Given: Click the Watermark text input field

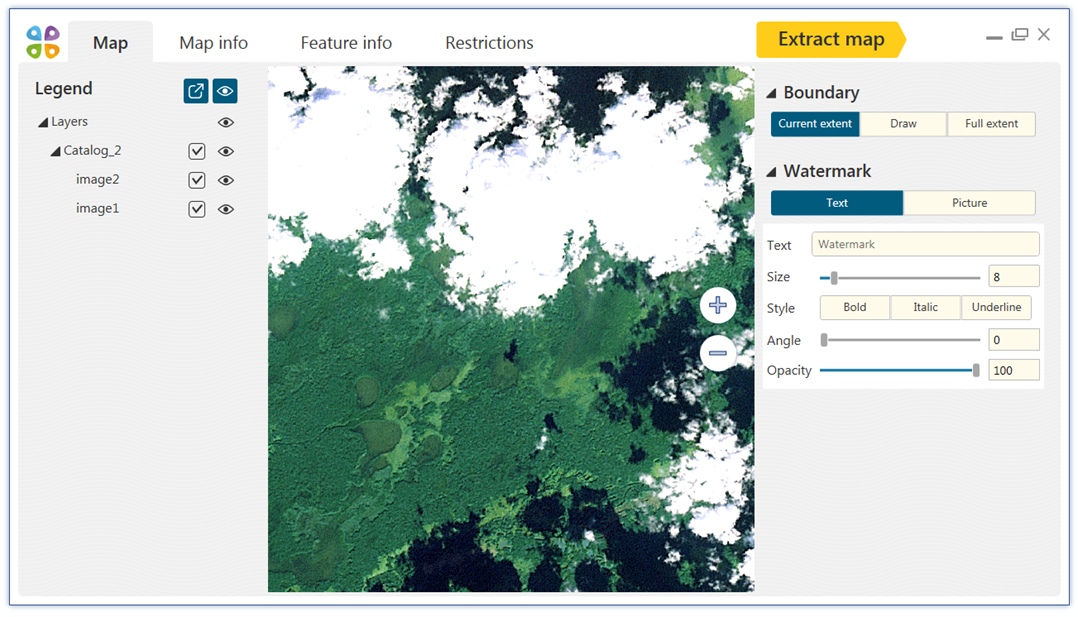Looking at the screenshot, I should [925, 244].
